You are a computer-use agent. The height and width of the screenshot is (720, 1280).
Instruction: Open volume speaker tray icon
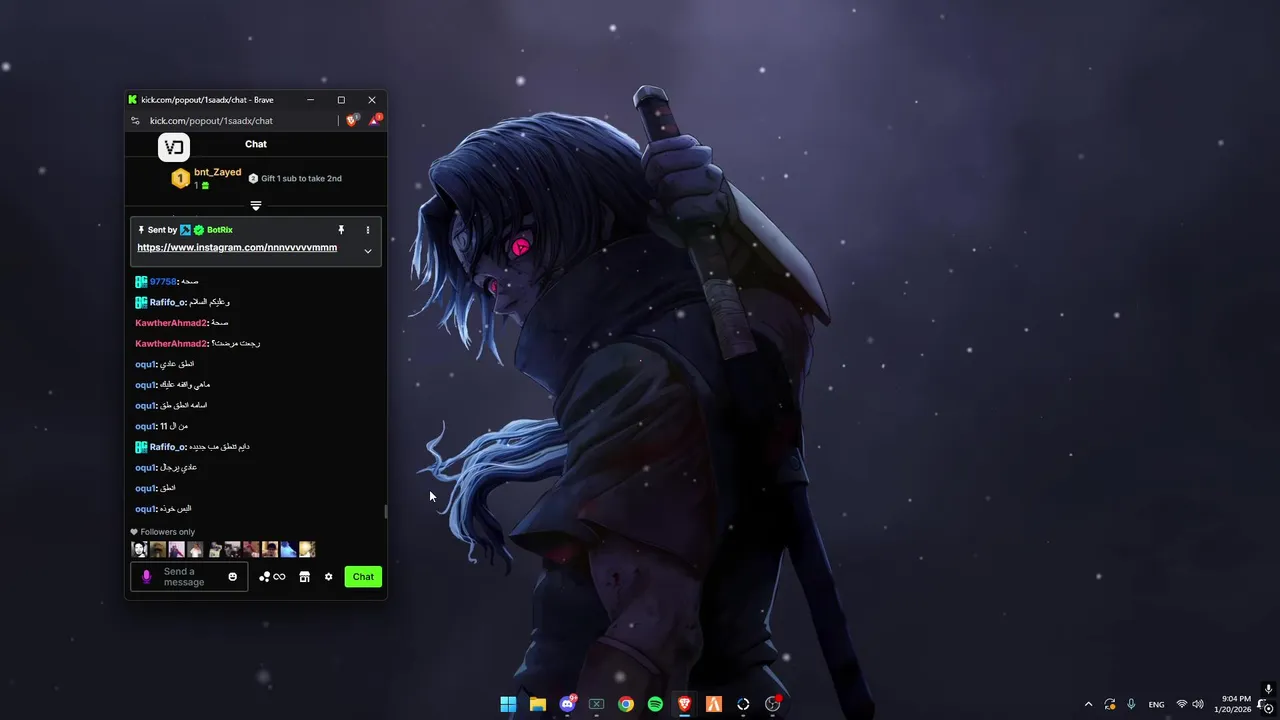coord(1198,704)
